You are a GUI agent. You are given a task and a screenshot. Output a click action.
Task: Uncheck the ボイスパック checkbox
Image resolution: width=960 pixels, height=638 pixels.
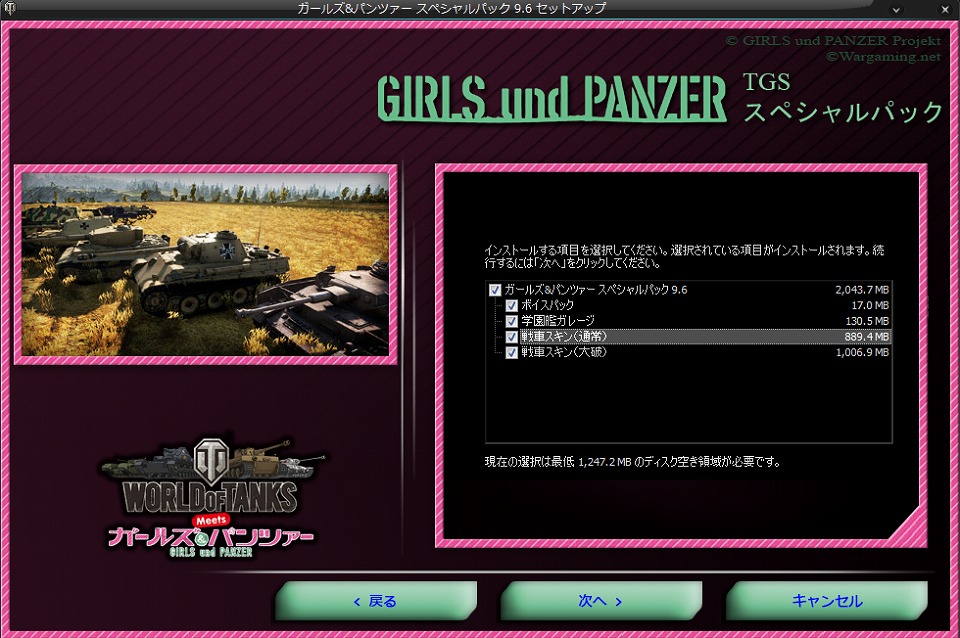(510, 304)
